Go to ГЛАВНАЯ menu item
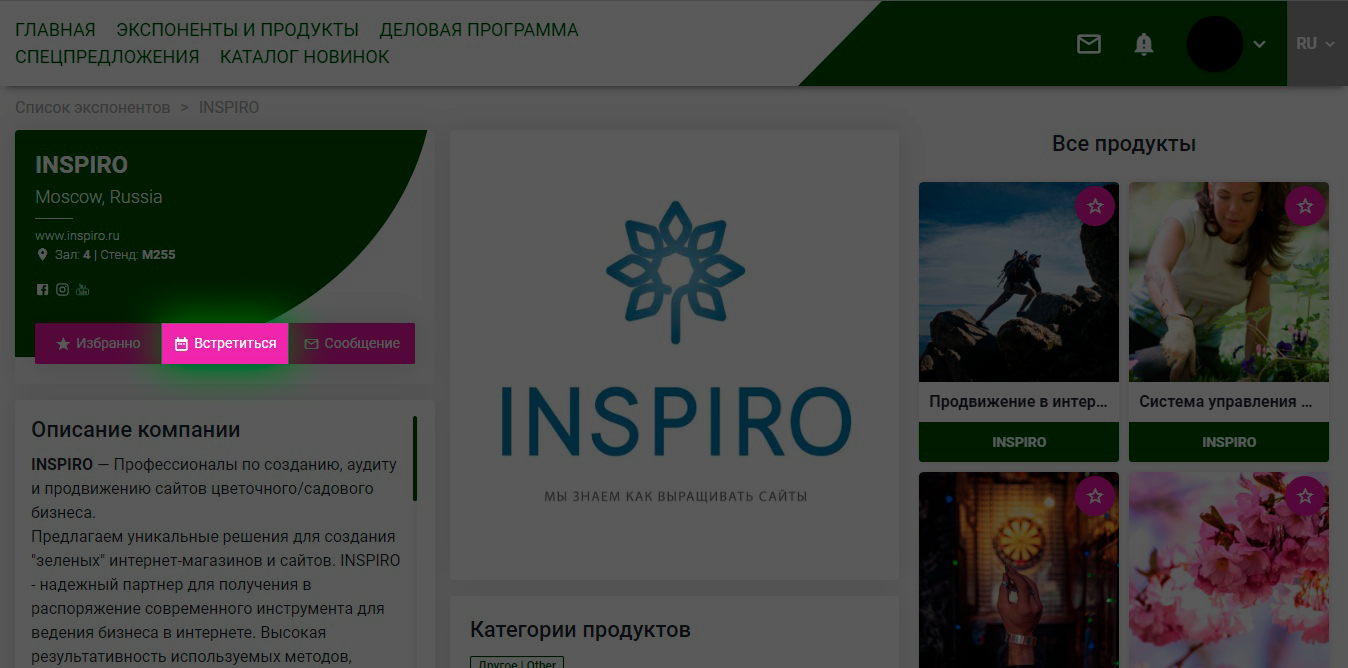The image size is (1348, 668). [55, 30]
